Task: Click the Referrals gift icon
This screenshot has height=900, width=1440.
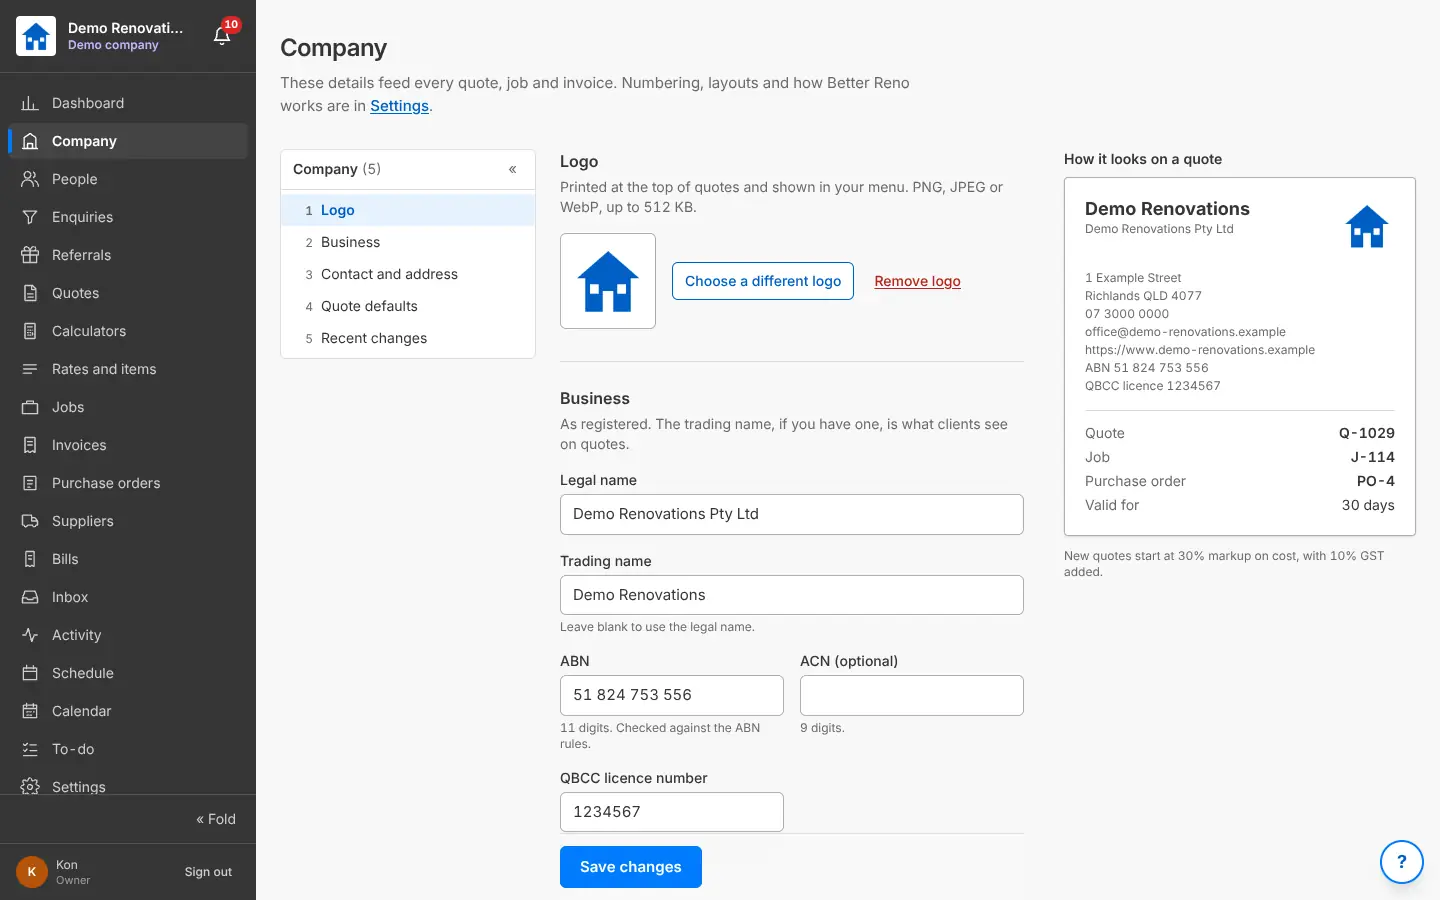Action: coord(30,255)
